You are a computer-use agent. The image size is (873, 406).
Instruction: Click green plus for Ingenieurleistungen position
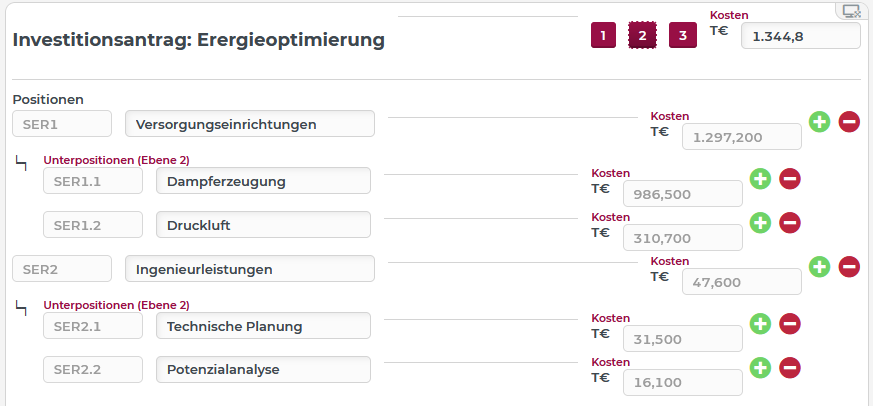(819, 267)
